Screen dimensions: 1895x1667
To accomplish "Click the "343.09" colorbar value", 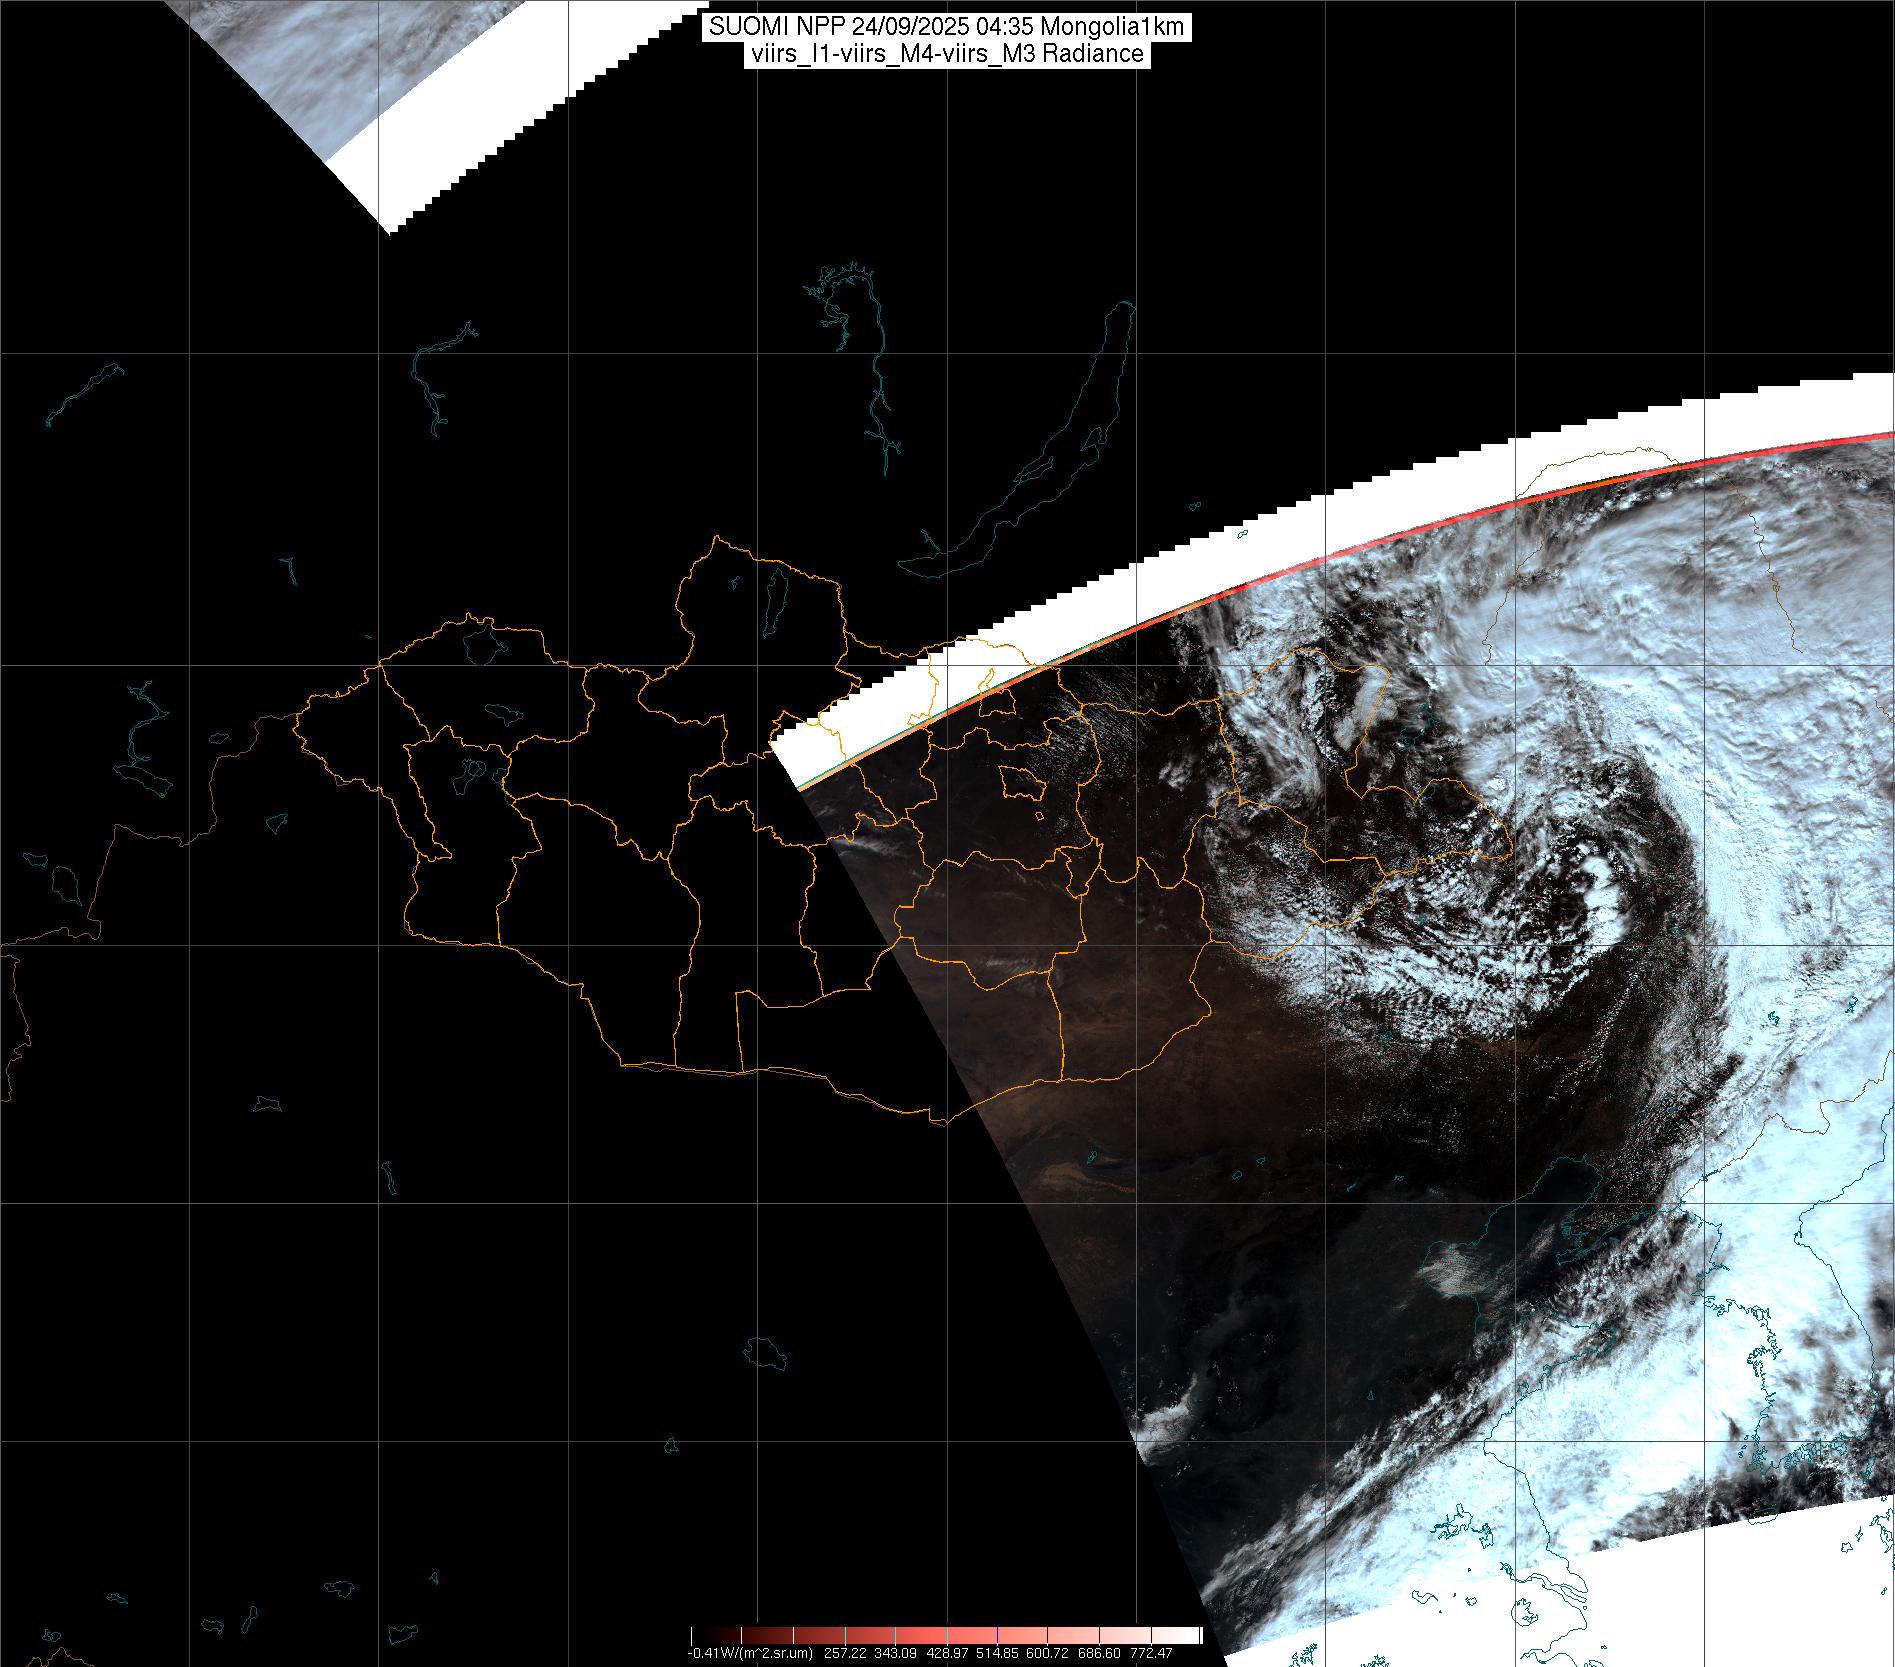I will tap(895, 1653).
